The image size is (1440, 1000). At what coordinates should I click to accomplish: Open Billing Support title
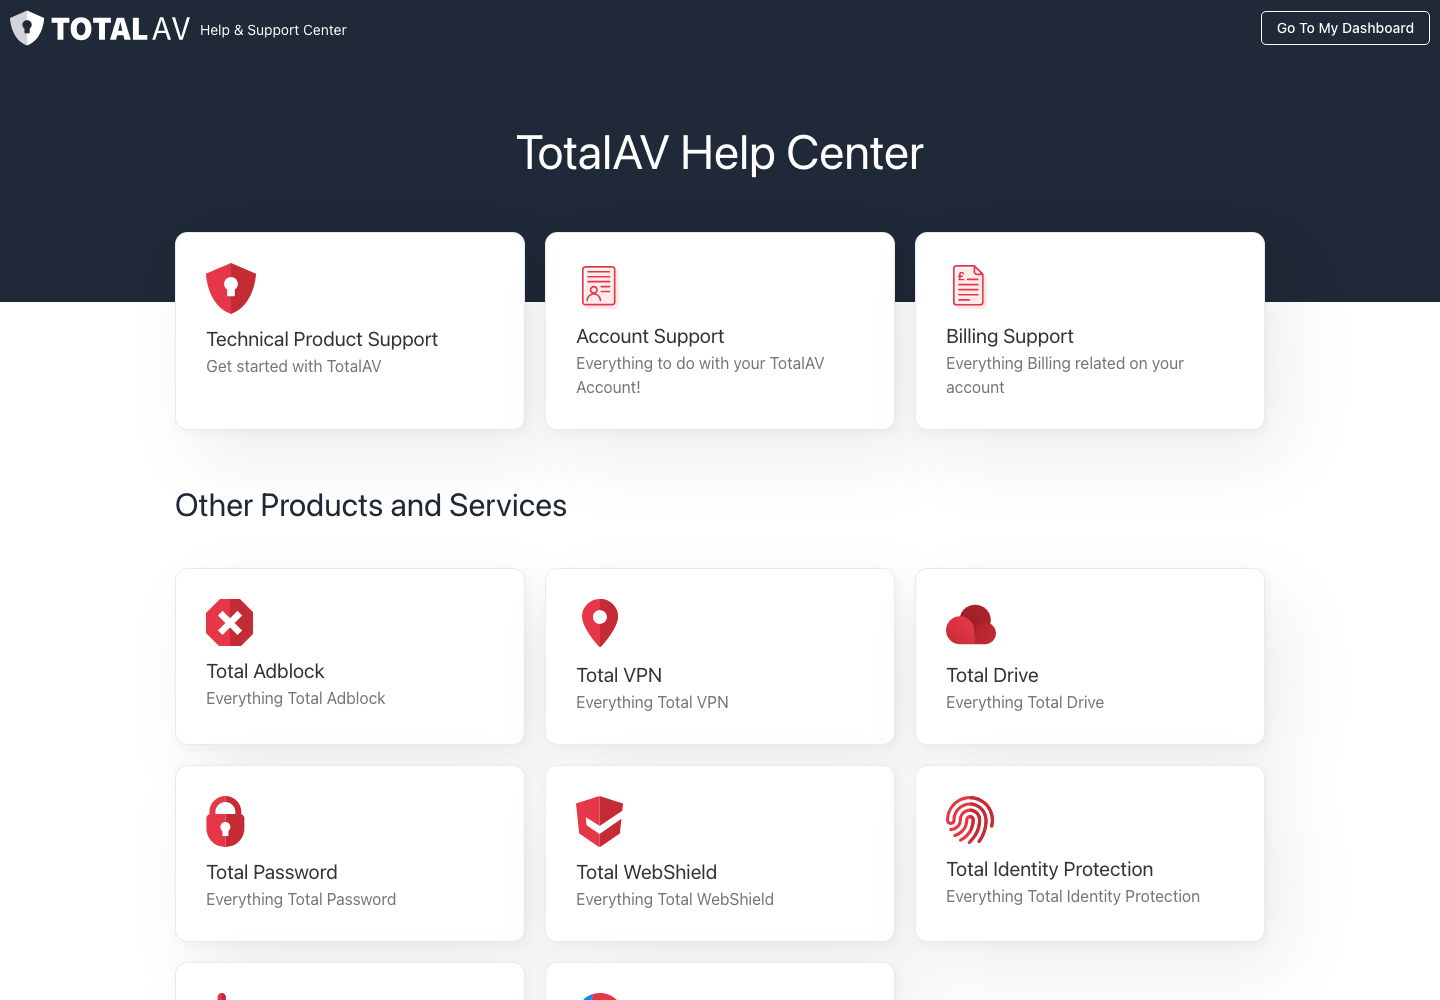(x=1010, y=336)
